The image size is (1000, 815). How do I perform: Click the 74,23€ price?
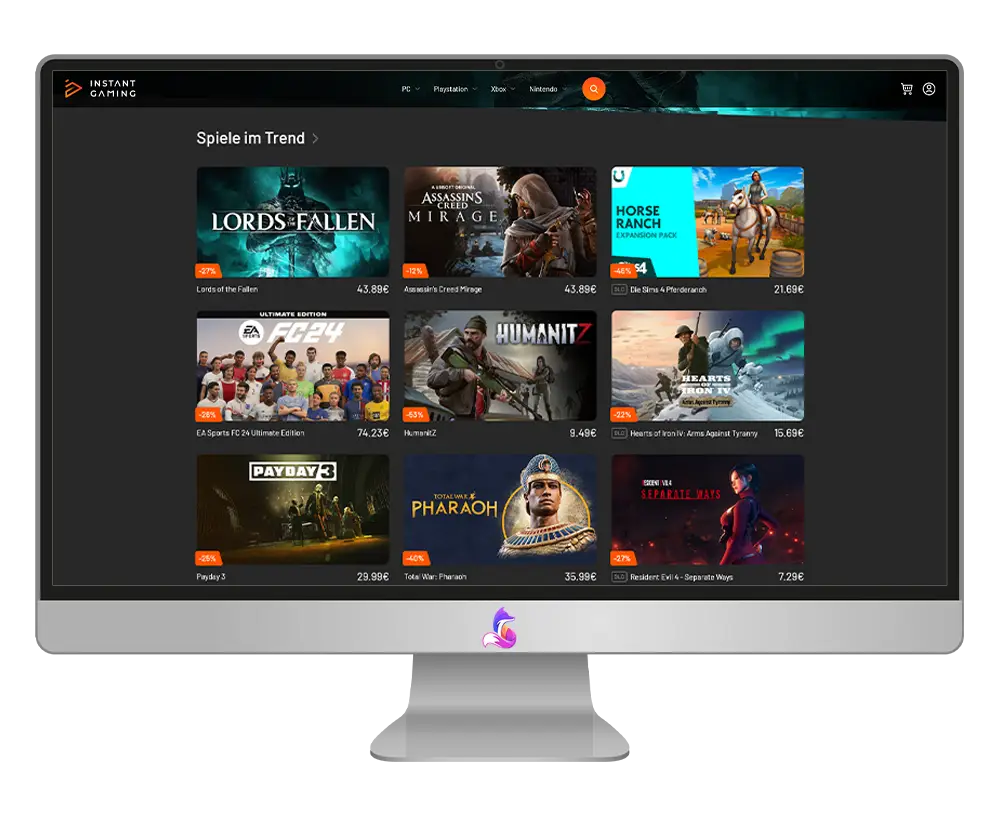(372, 433)
